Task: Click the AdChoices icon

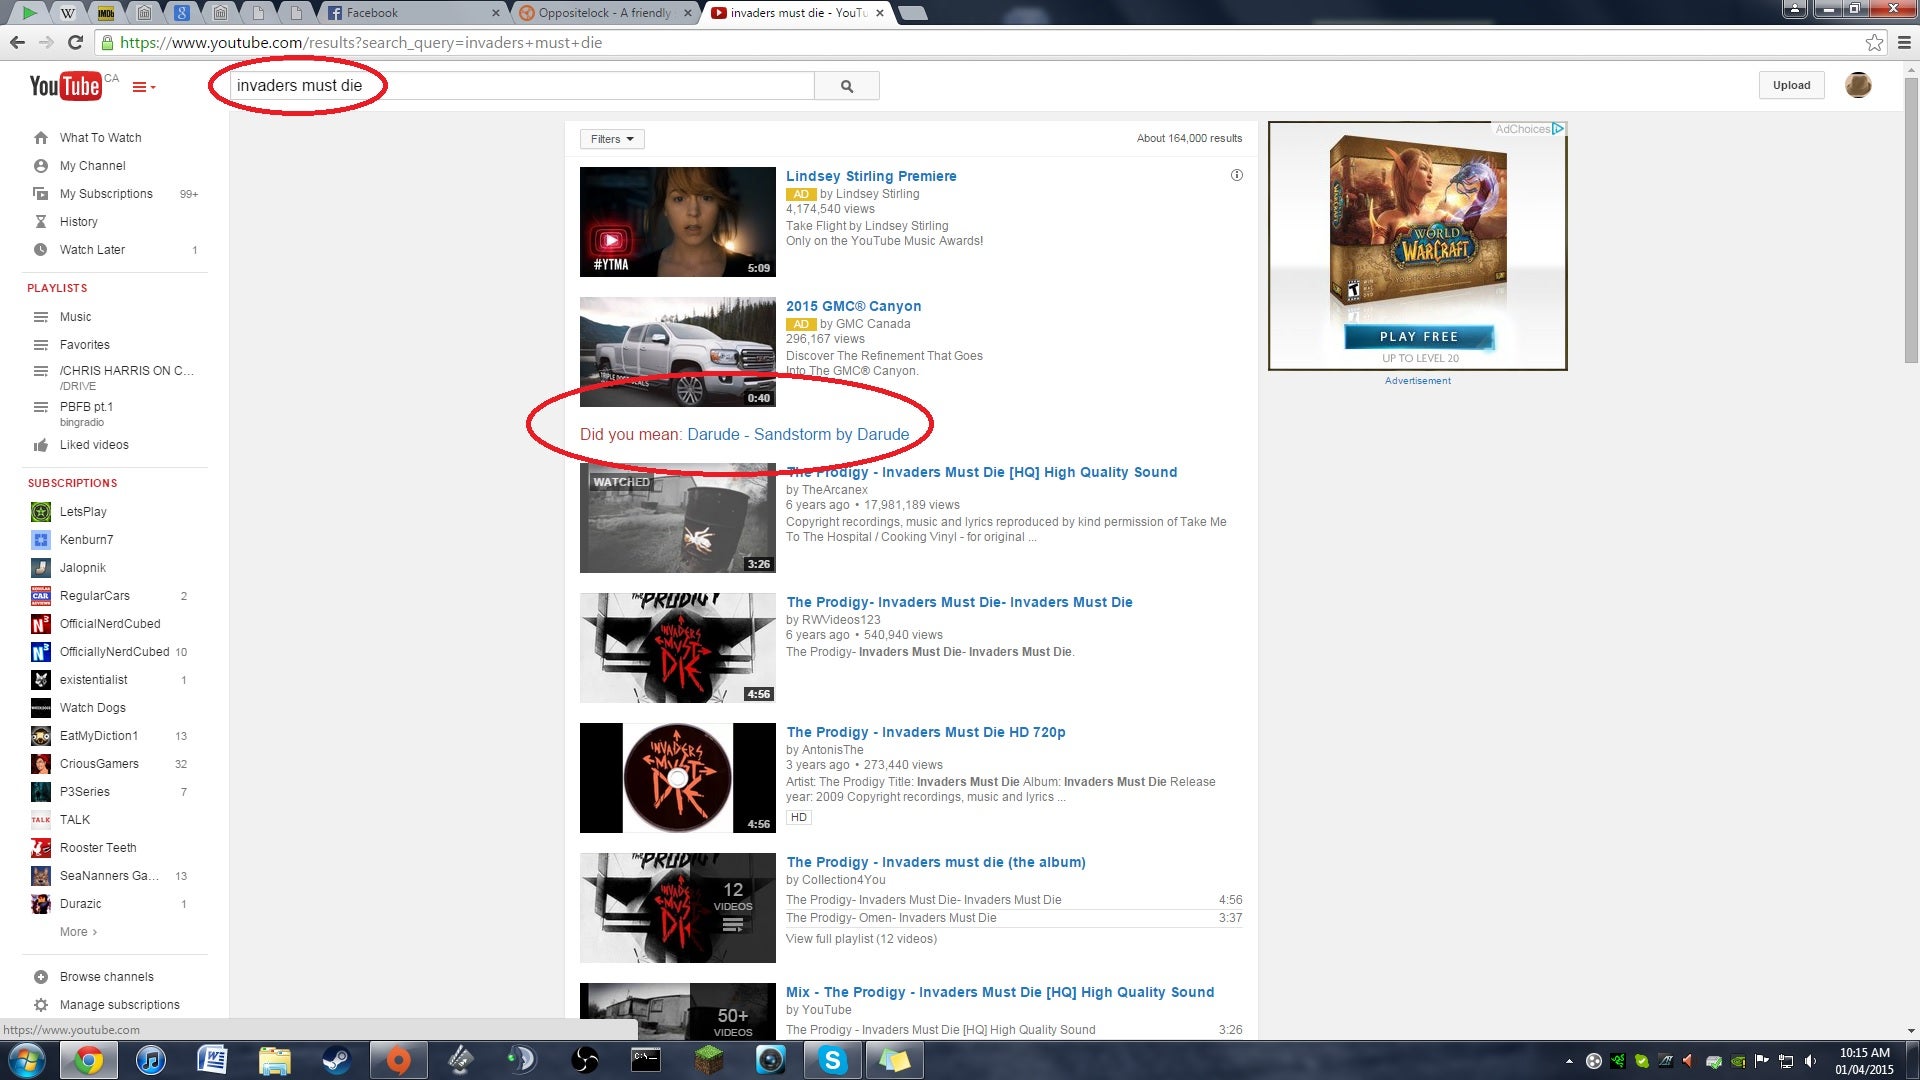Action: (x=1557, y=129)
